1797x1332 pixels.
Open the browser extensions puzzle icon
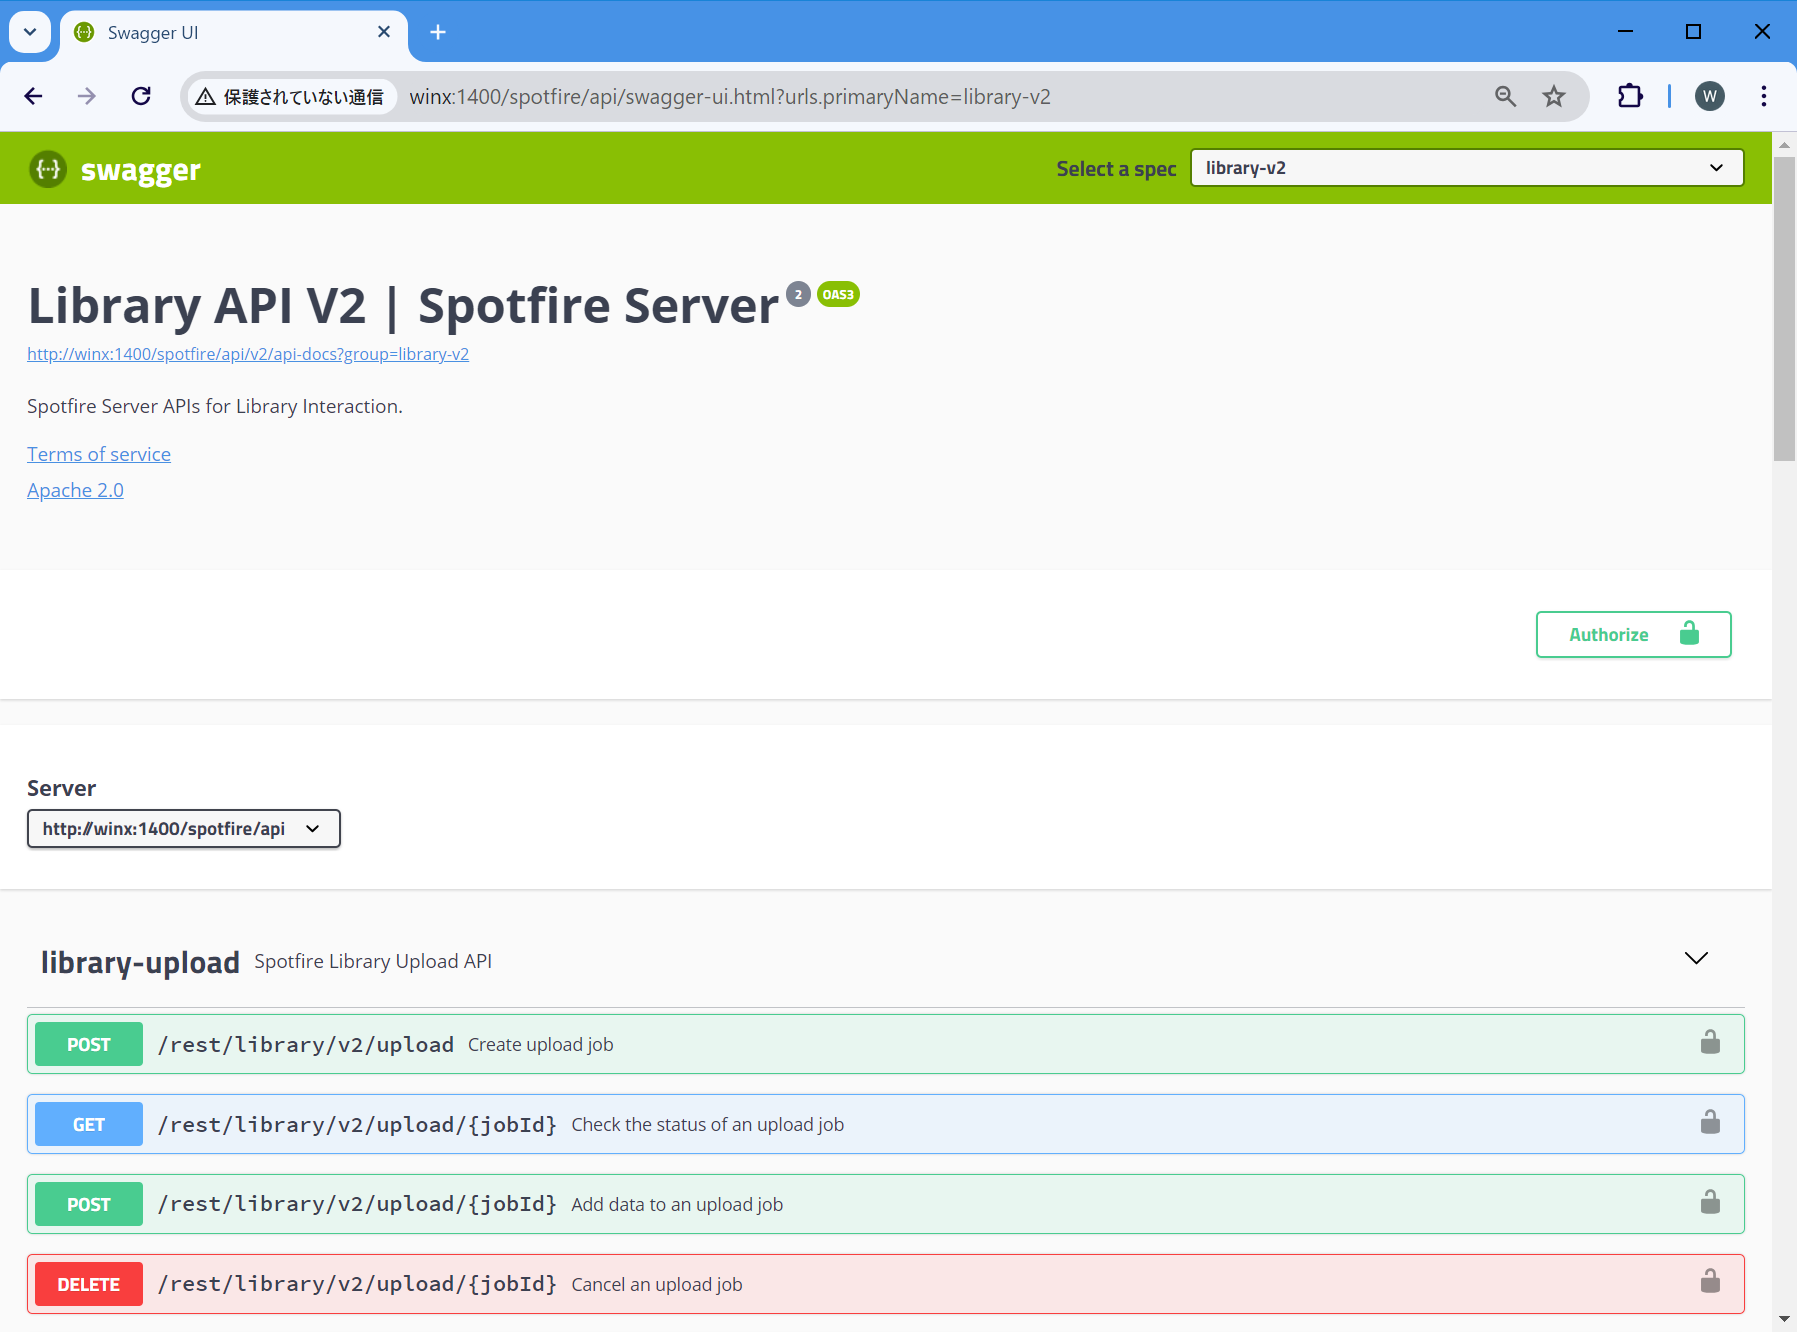coord(1630,96)
